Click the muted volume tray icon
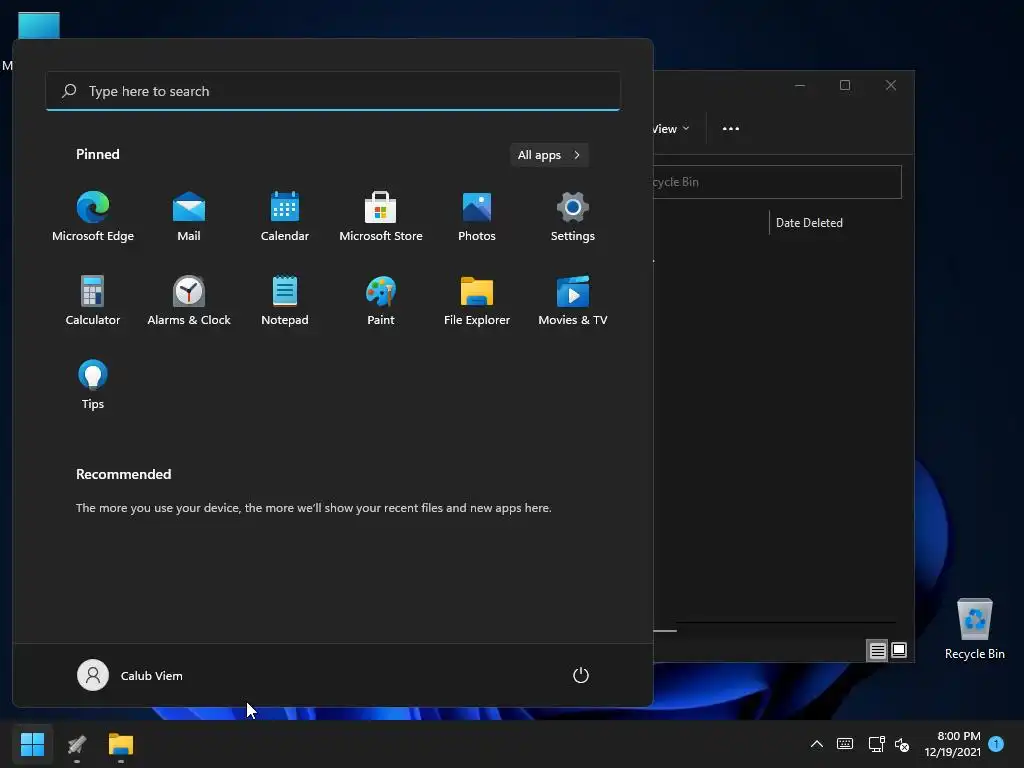 (902, 744)
